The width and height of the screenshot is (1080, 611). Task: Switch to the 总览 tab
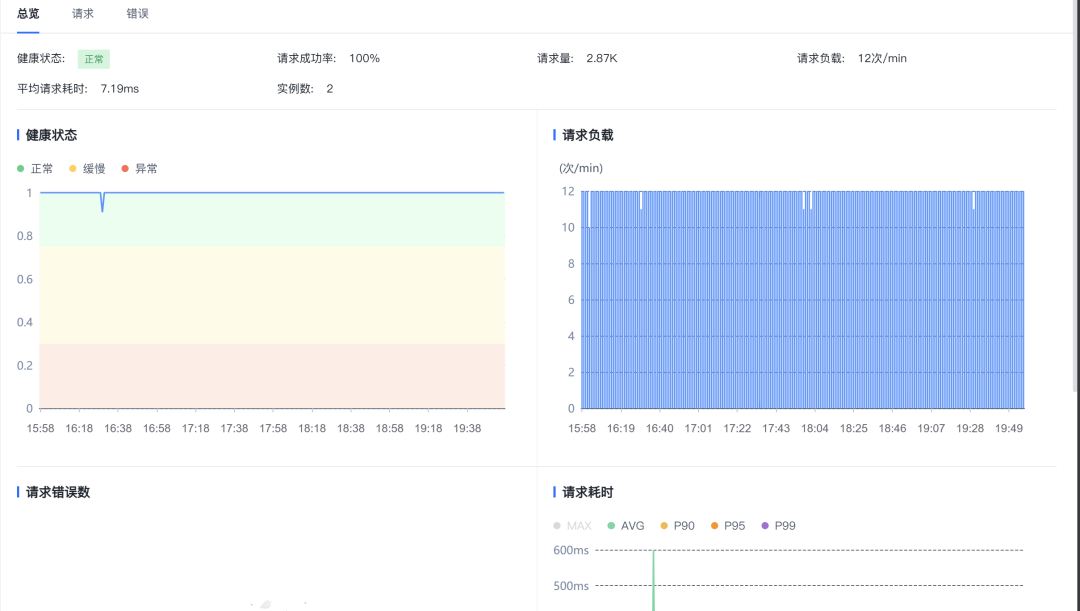[28, 14]
